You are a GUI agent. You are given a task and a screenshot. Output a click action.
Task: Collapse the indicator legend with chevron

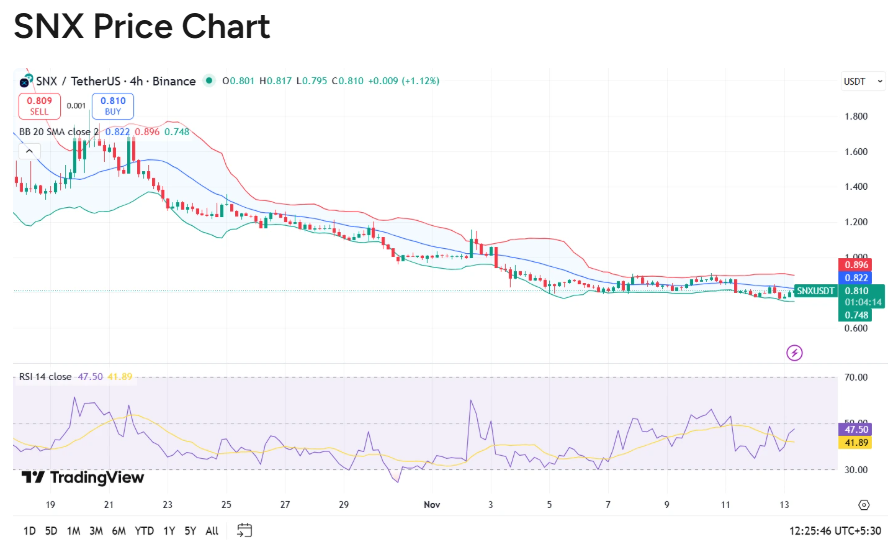click(x=29, y=150)
